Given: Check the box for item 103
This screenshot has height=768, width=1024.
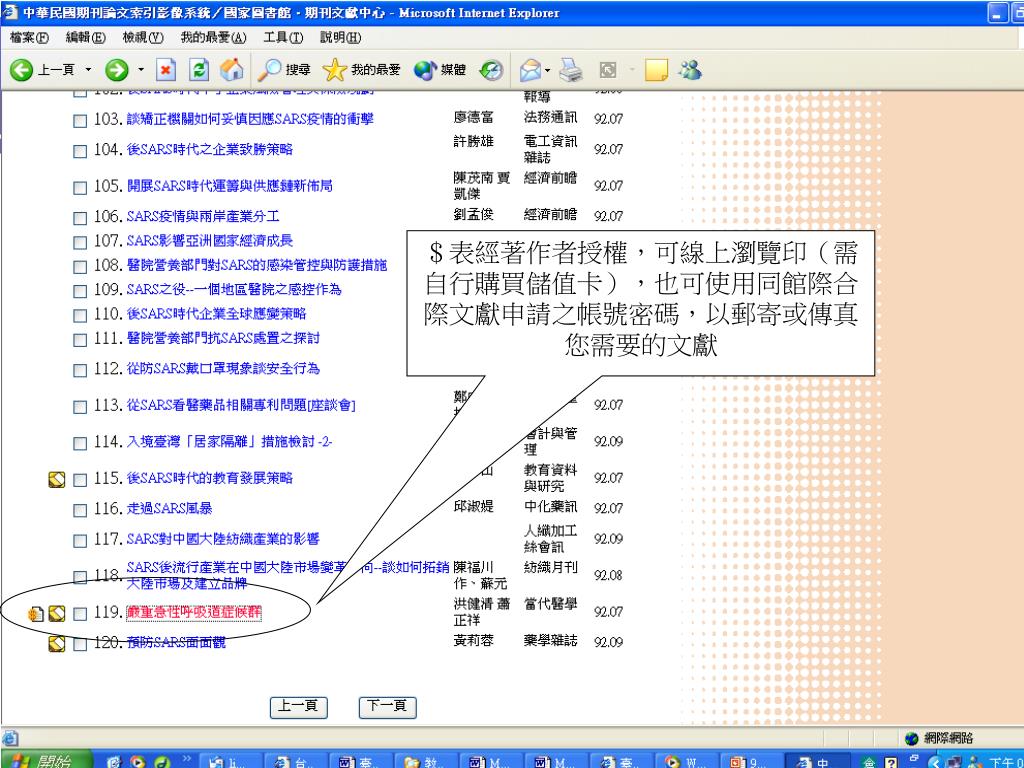Looking at the screenshot, I should point(80,121).
